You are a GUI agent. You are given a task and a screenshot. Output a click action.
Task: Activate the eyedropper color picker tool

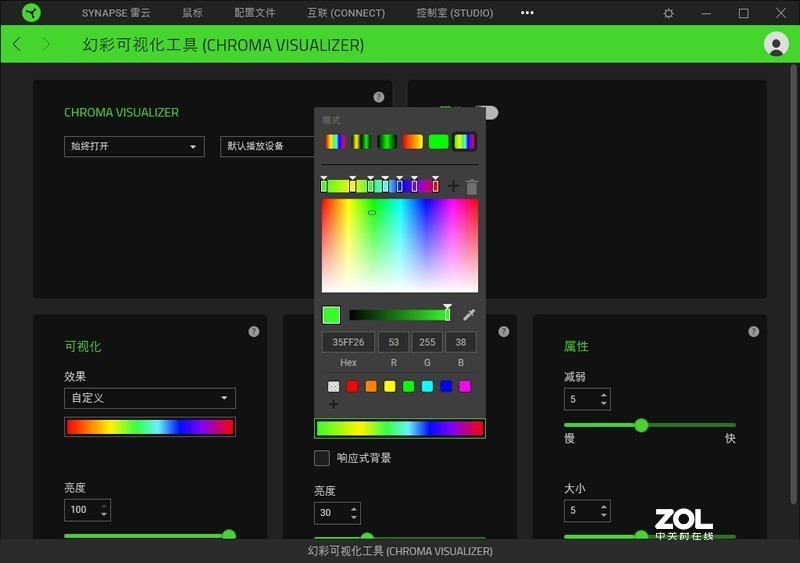pos(469,315)
